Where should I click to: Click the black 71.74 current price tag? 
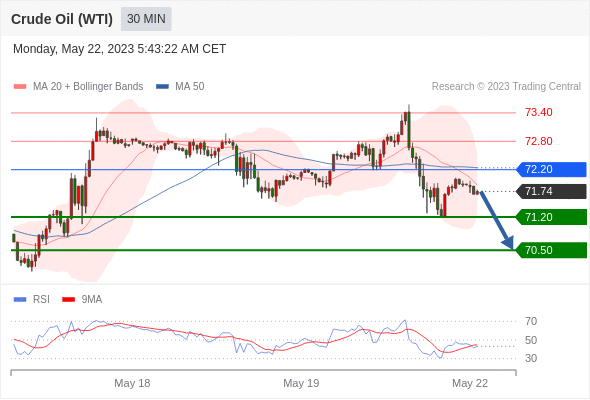[551, 191]
